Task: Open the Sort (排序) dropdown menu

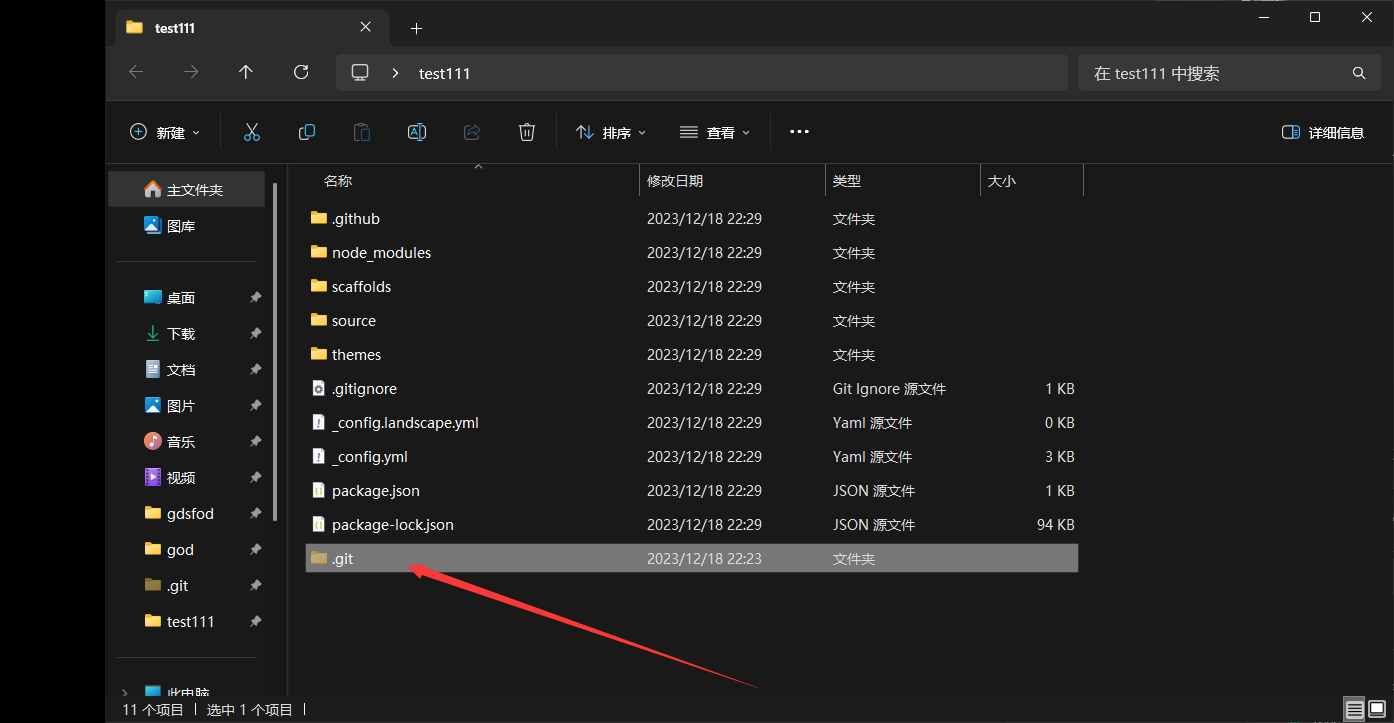Action: (x=611, y=132)
